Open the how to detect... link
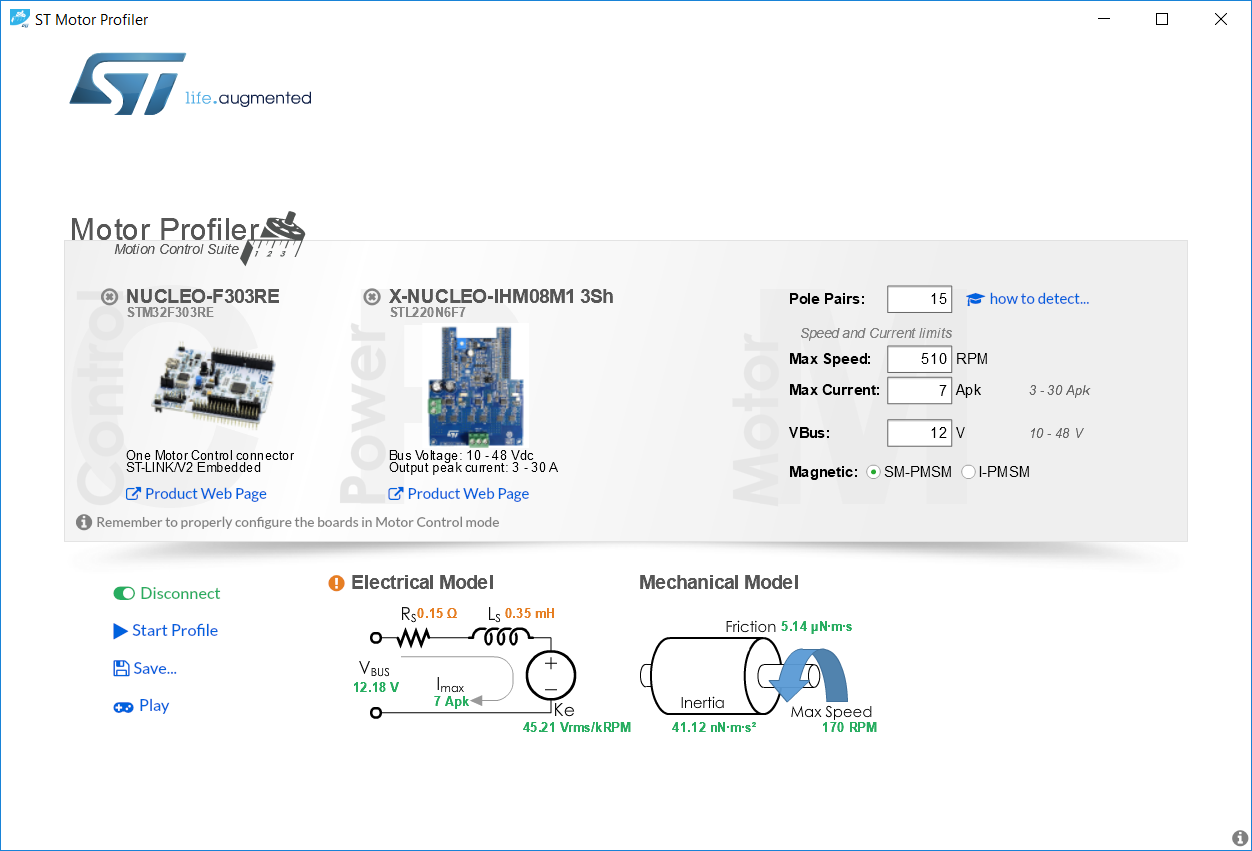The width and height of the screenshot is (1252, 851). click(1039, 299)
